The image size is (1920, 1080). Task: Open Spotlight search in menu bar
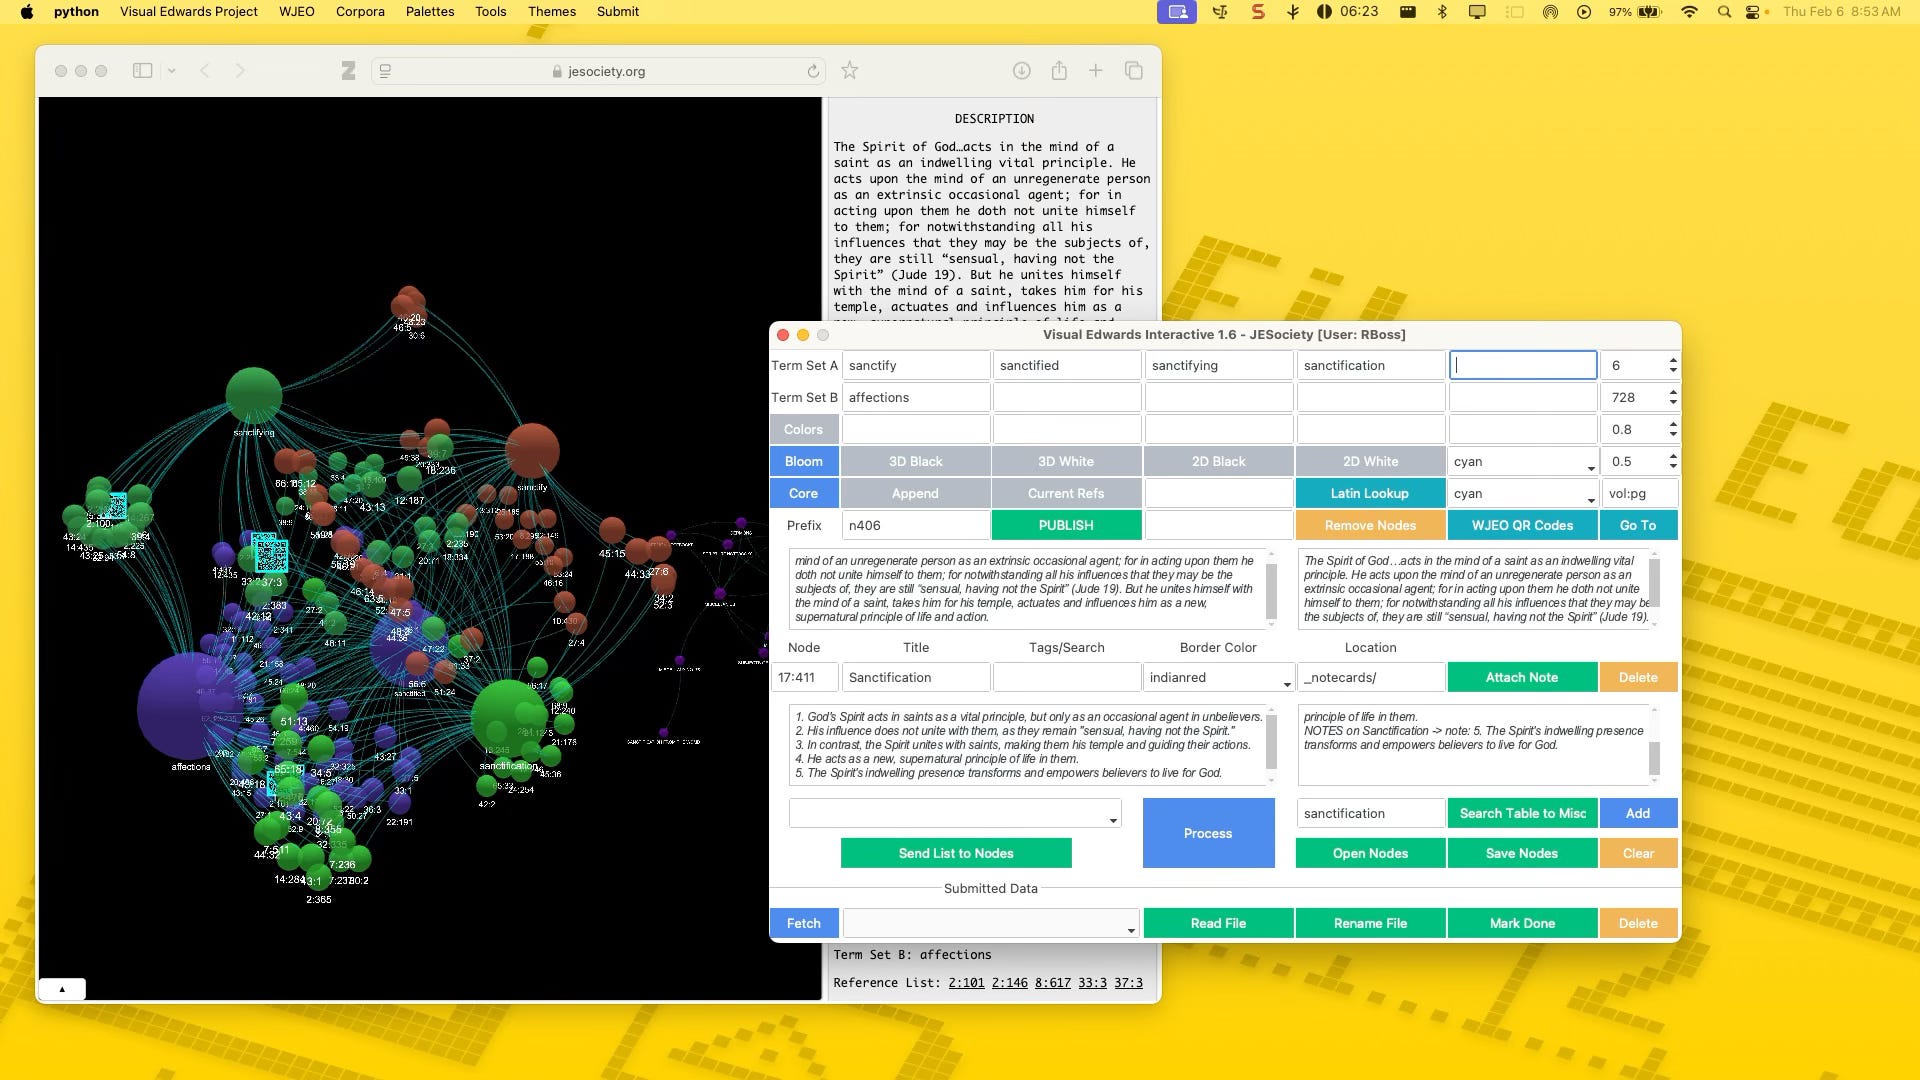[x=1724, y=12]
